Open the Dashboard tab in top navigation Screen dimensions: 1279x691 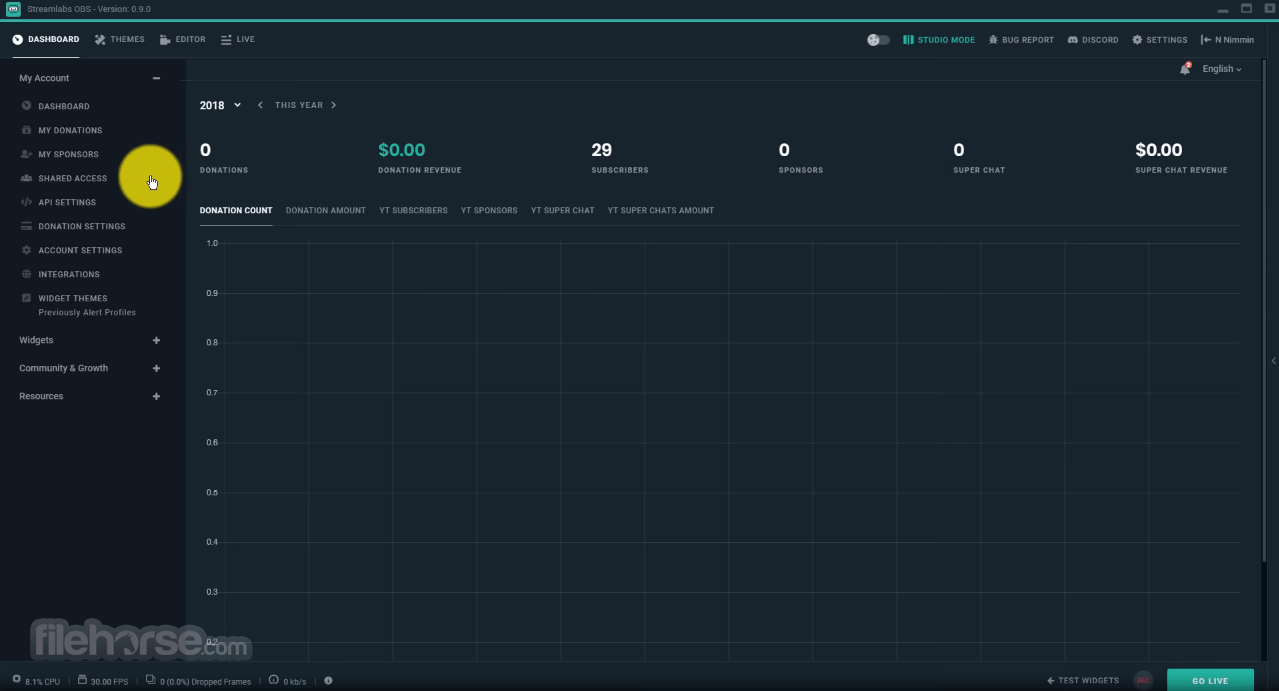(x=46, y=40)
